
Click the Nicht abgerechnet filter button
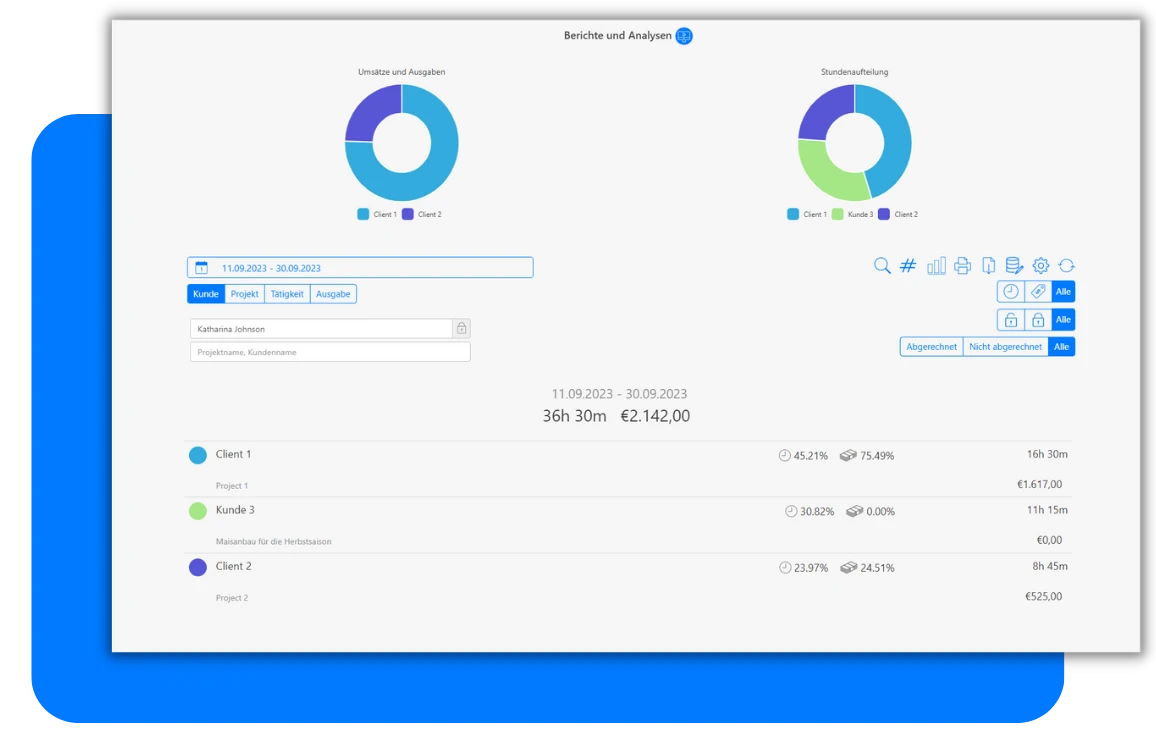(1005, 347)
